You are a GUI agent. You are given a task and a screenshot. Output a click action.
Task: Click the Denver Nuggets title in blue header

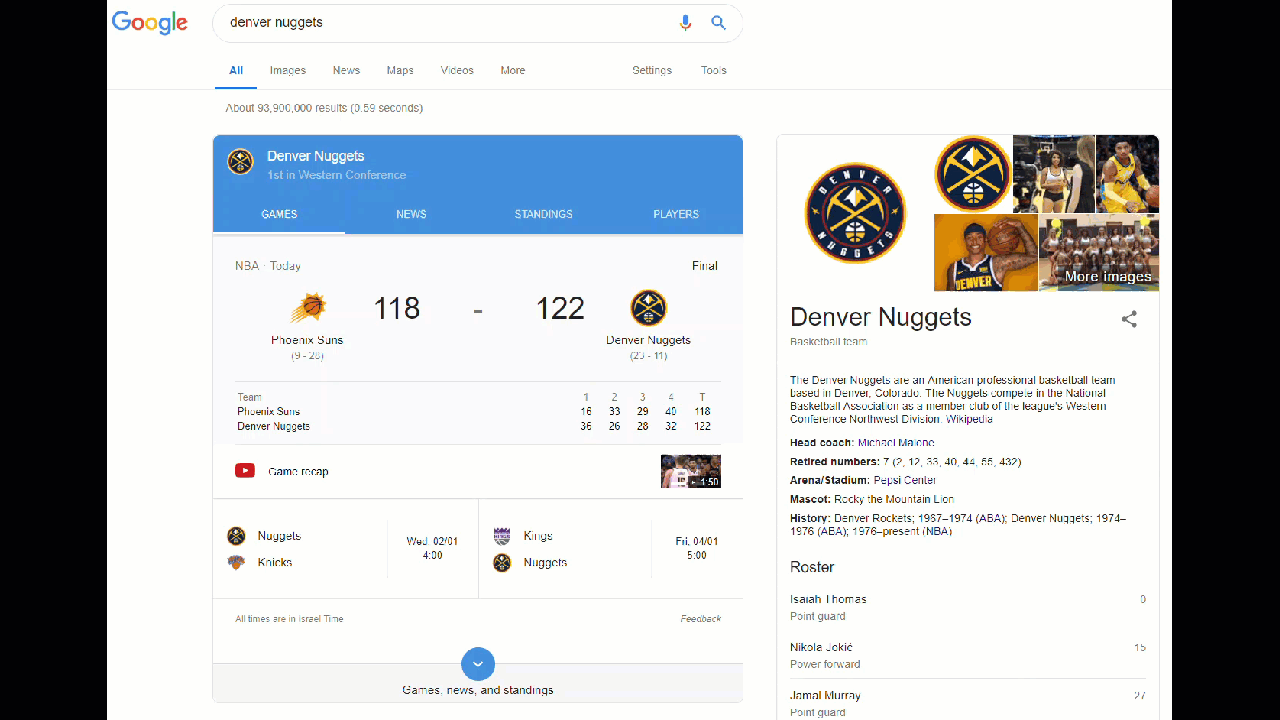pos(315,156)
